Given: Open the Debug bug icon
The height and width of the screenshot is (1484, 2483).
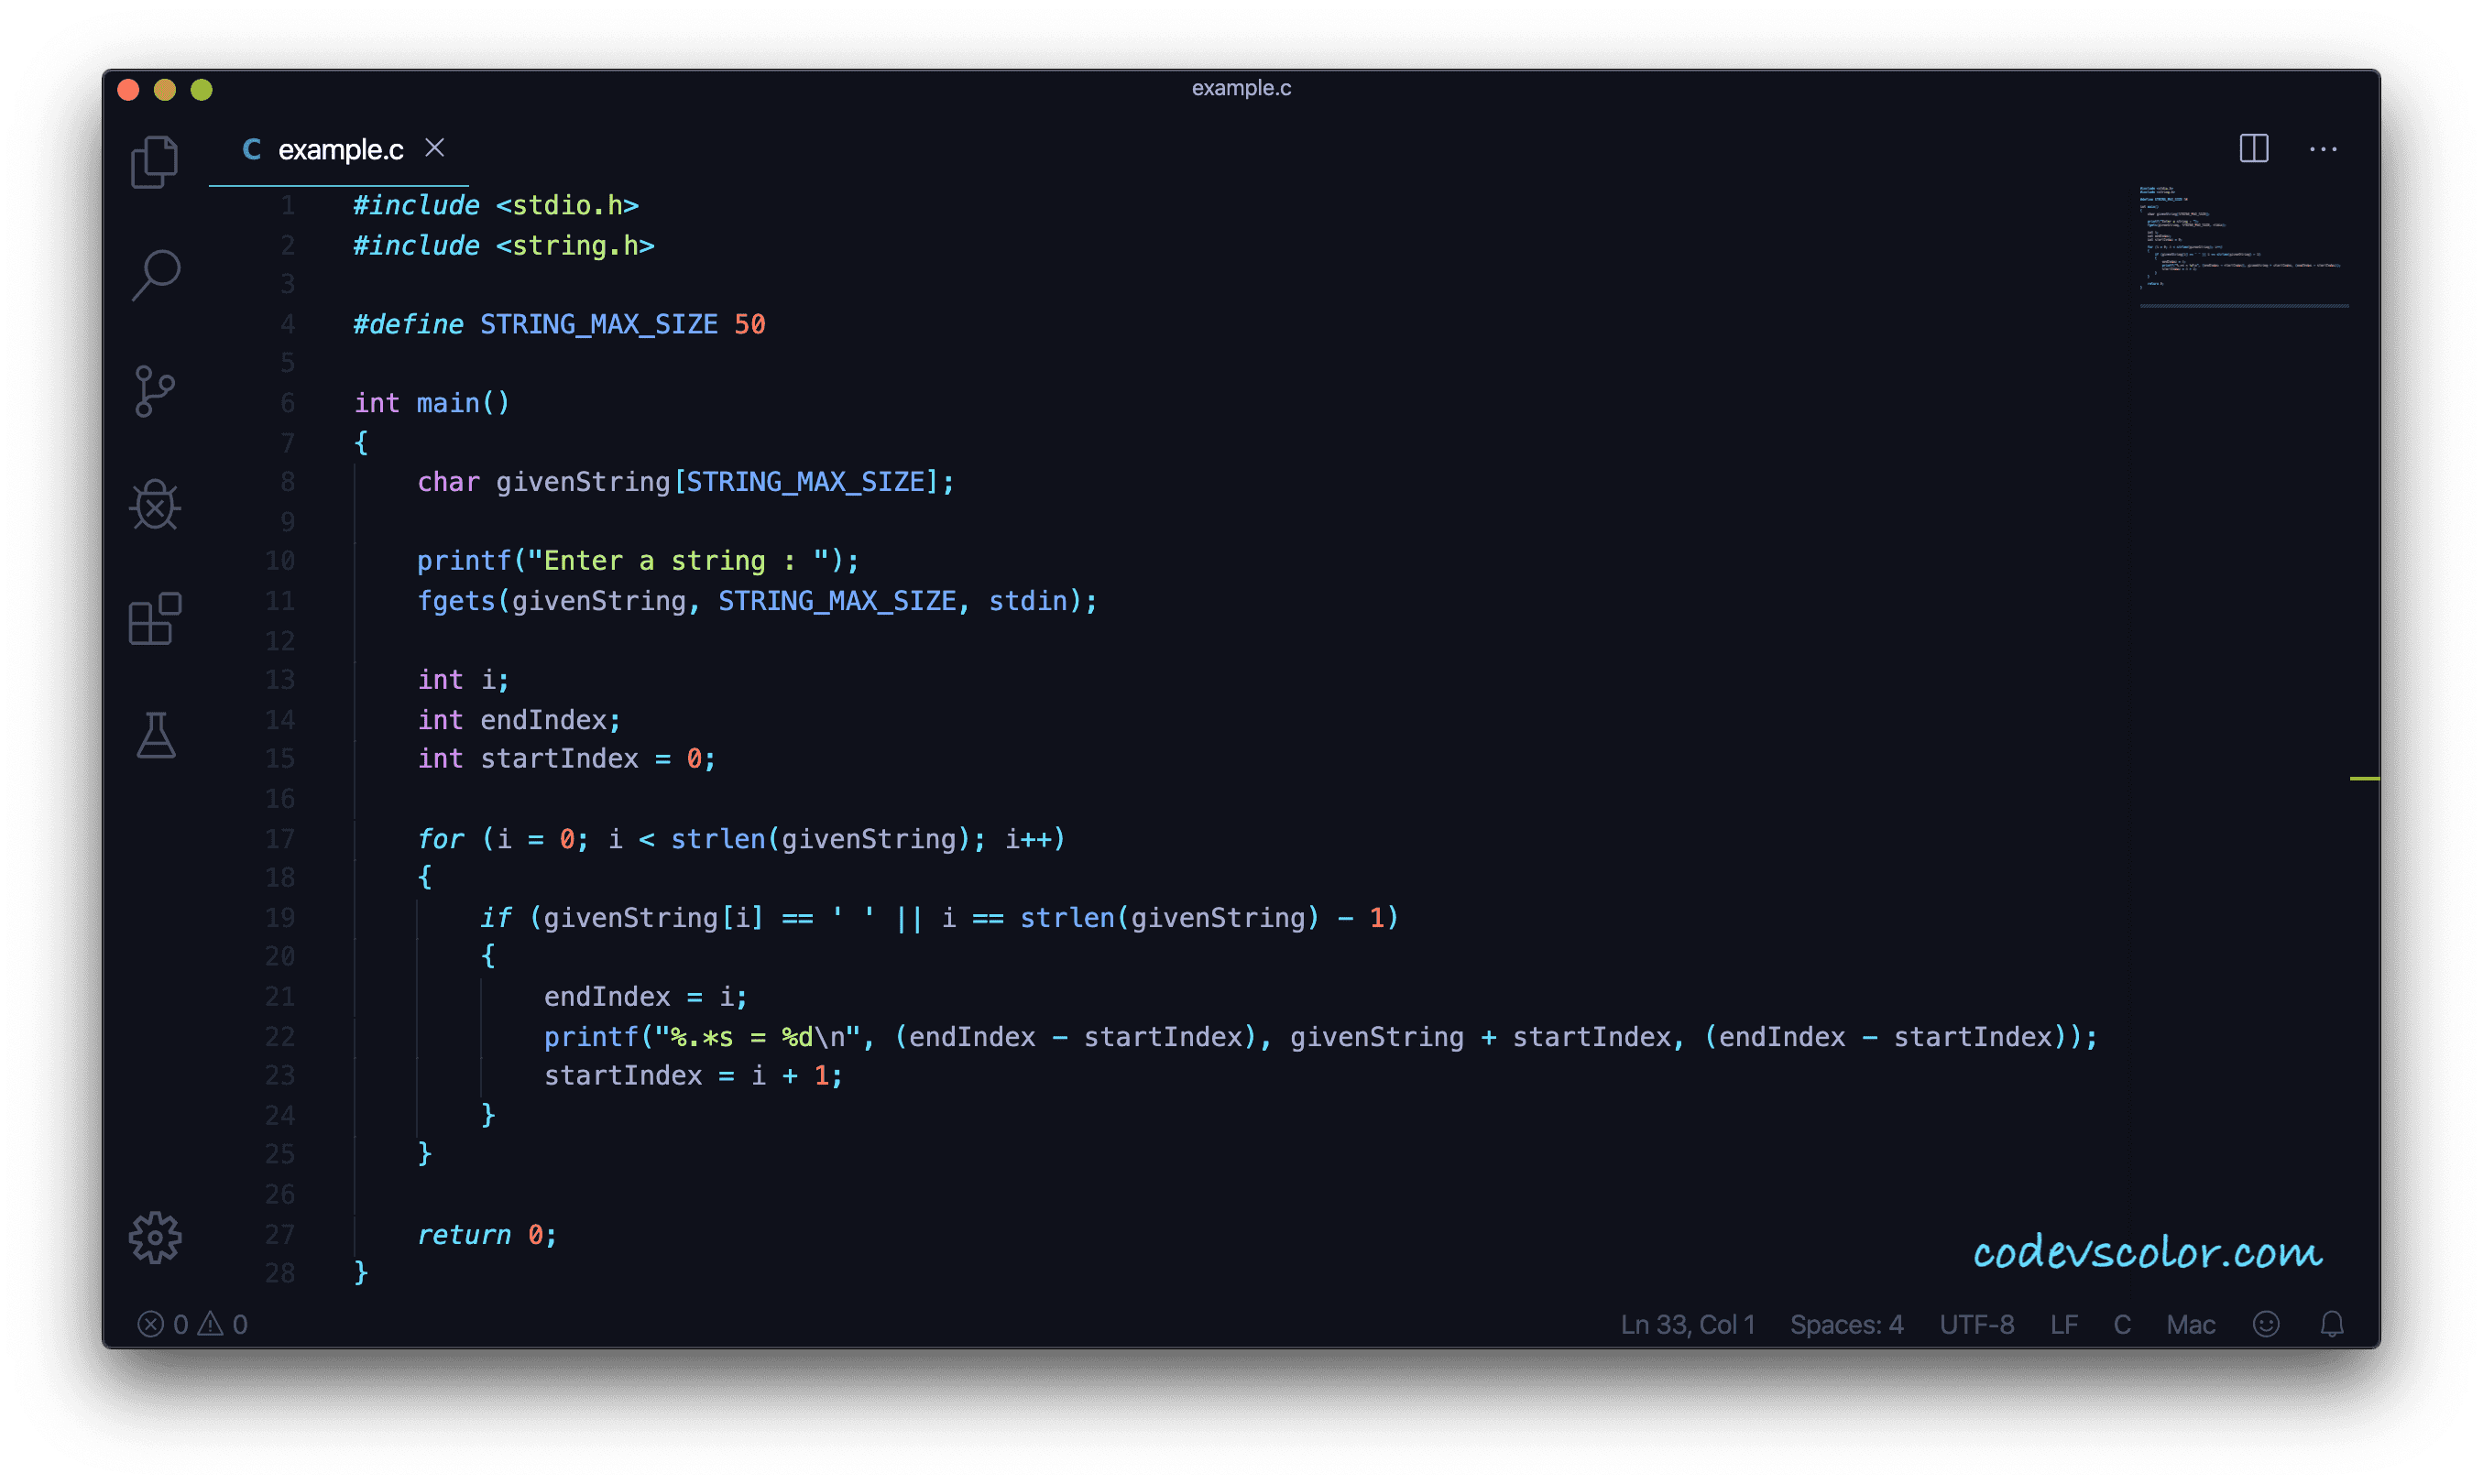Looking at the screenshot, I should point(155,505).
